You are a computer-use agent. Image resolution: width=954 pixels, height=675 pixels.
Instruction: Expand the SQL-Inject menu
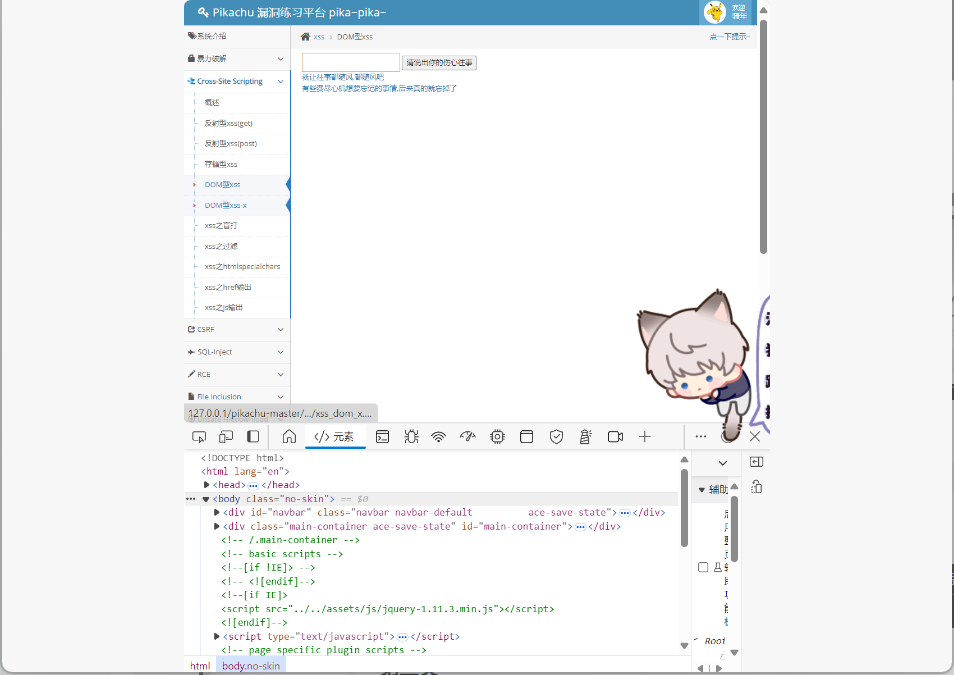(x=237, y=352)
